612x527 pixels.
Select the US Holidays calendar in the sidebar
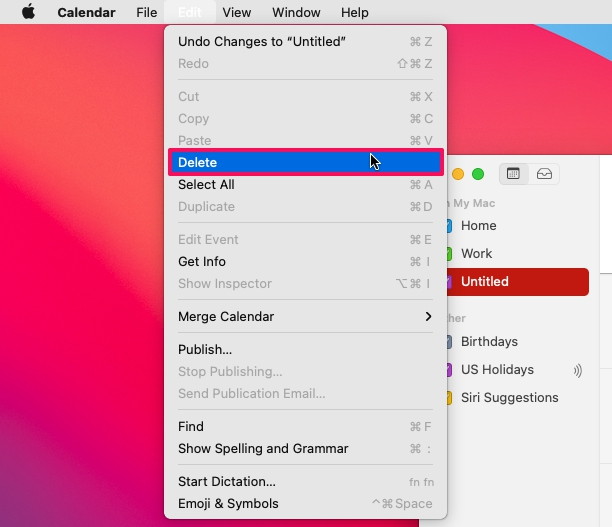[517, 369]
